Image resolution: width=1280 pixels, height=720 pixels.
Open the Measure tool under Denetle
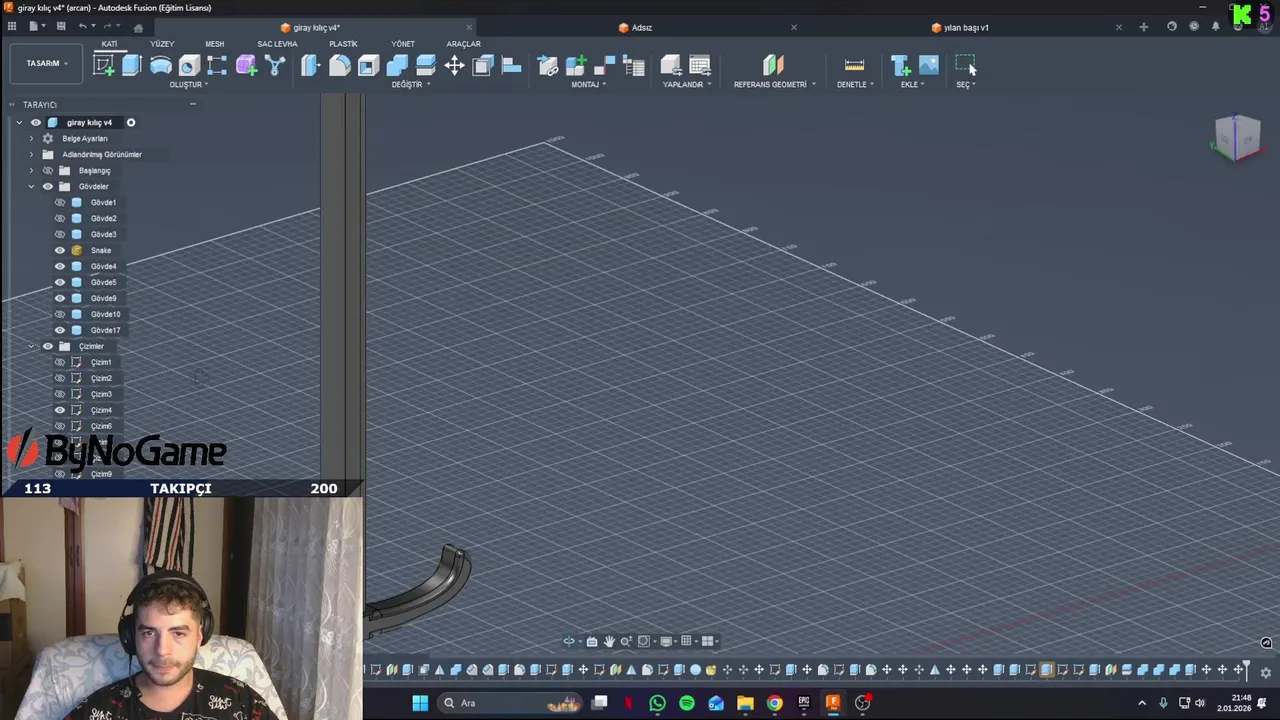click(x=854, y=66)
